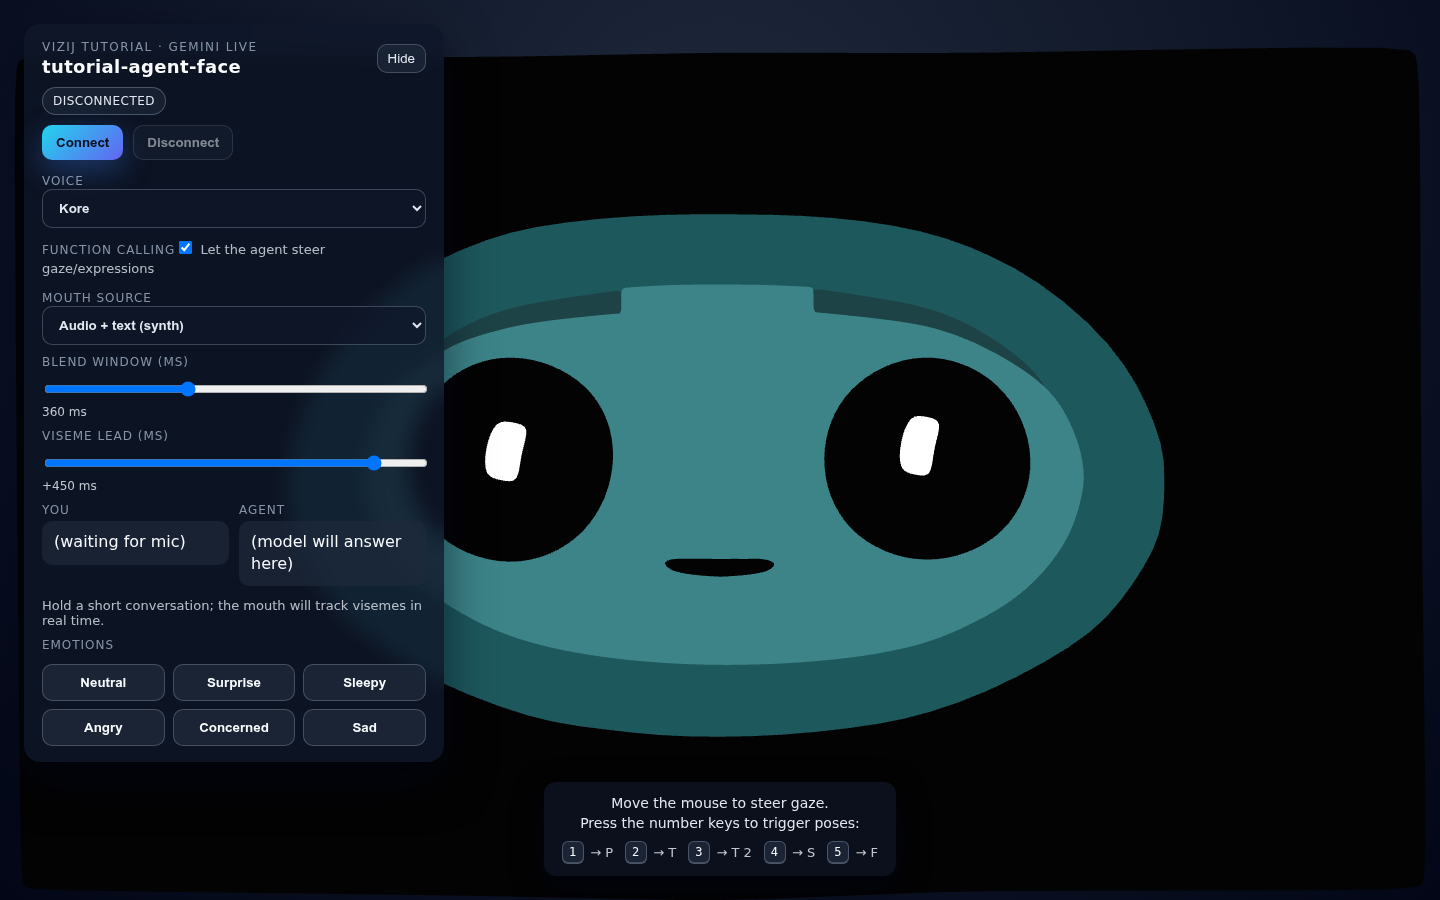The image size is (1440, 900).
Task: Click the Viseme Lead slider handle
Action: tap(374, 463)
